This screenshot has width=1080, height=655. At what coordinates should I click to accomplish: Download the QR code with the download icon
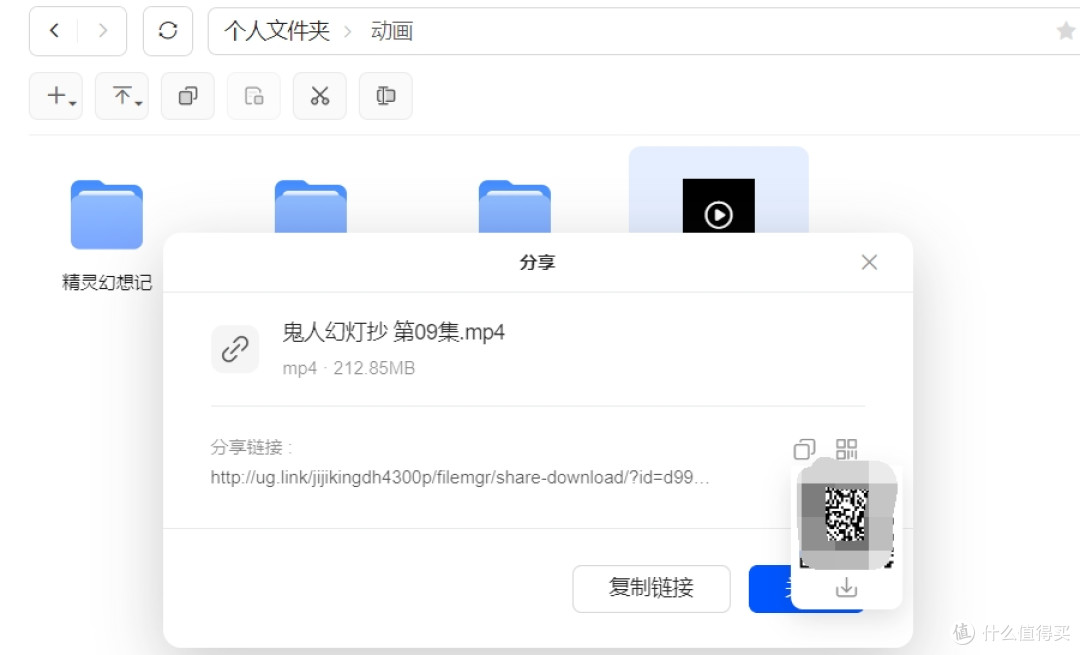(x=847, y=588)
